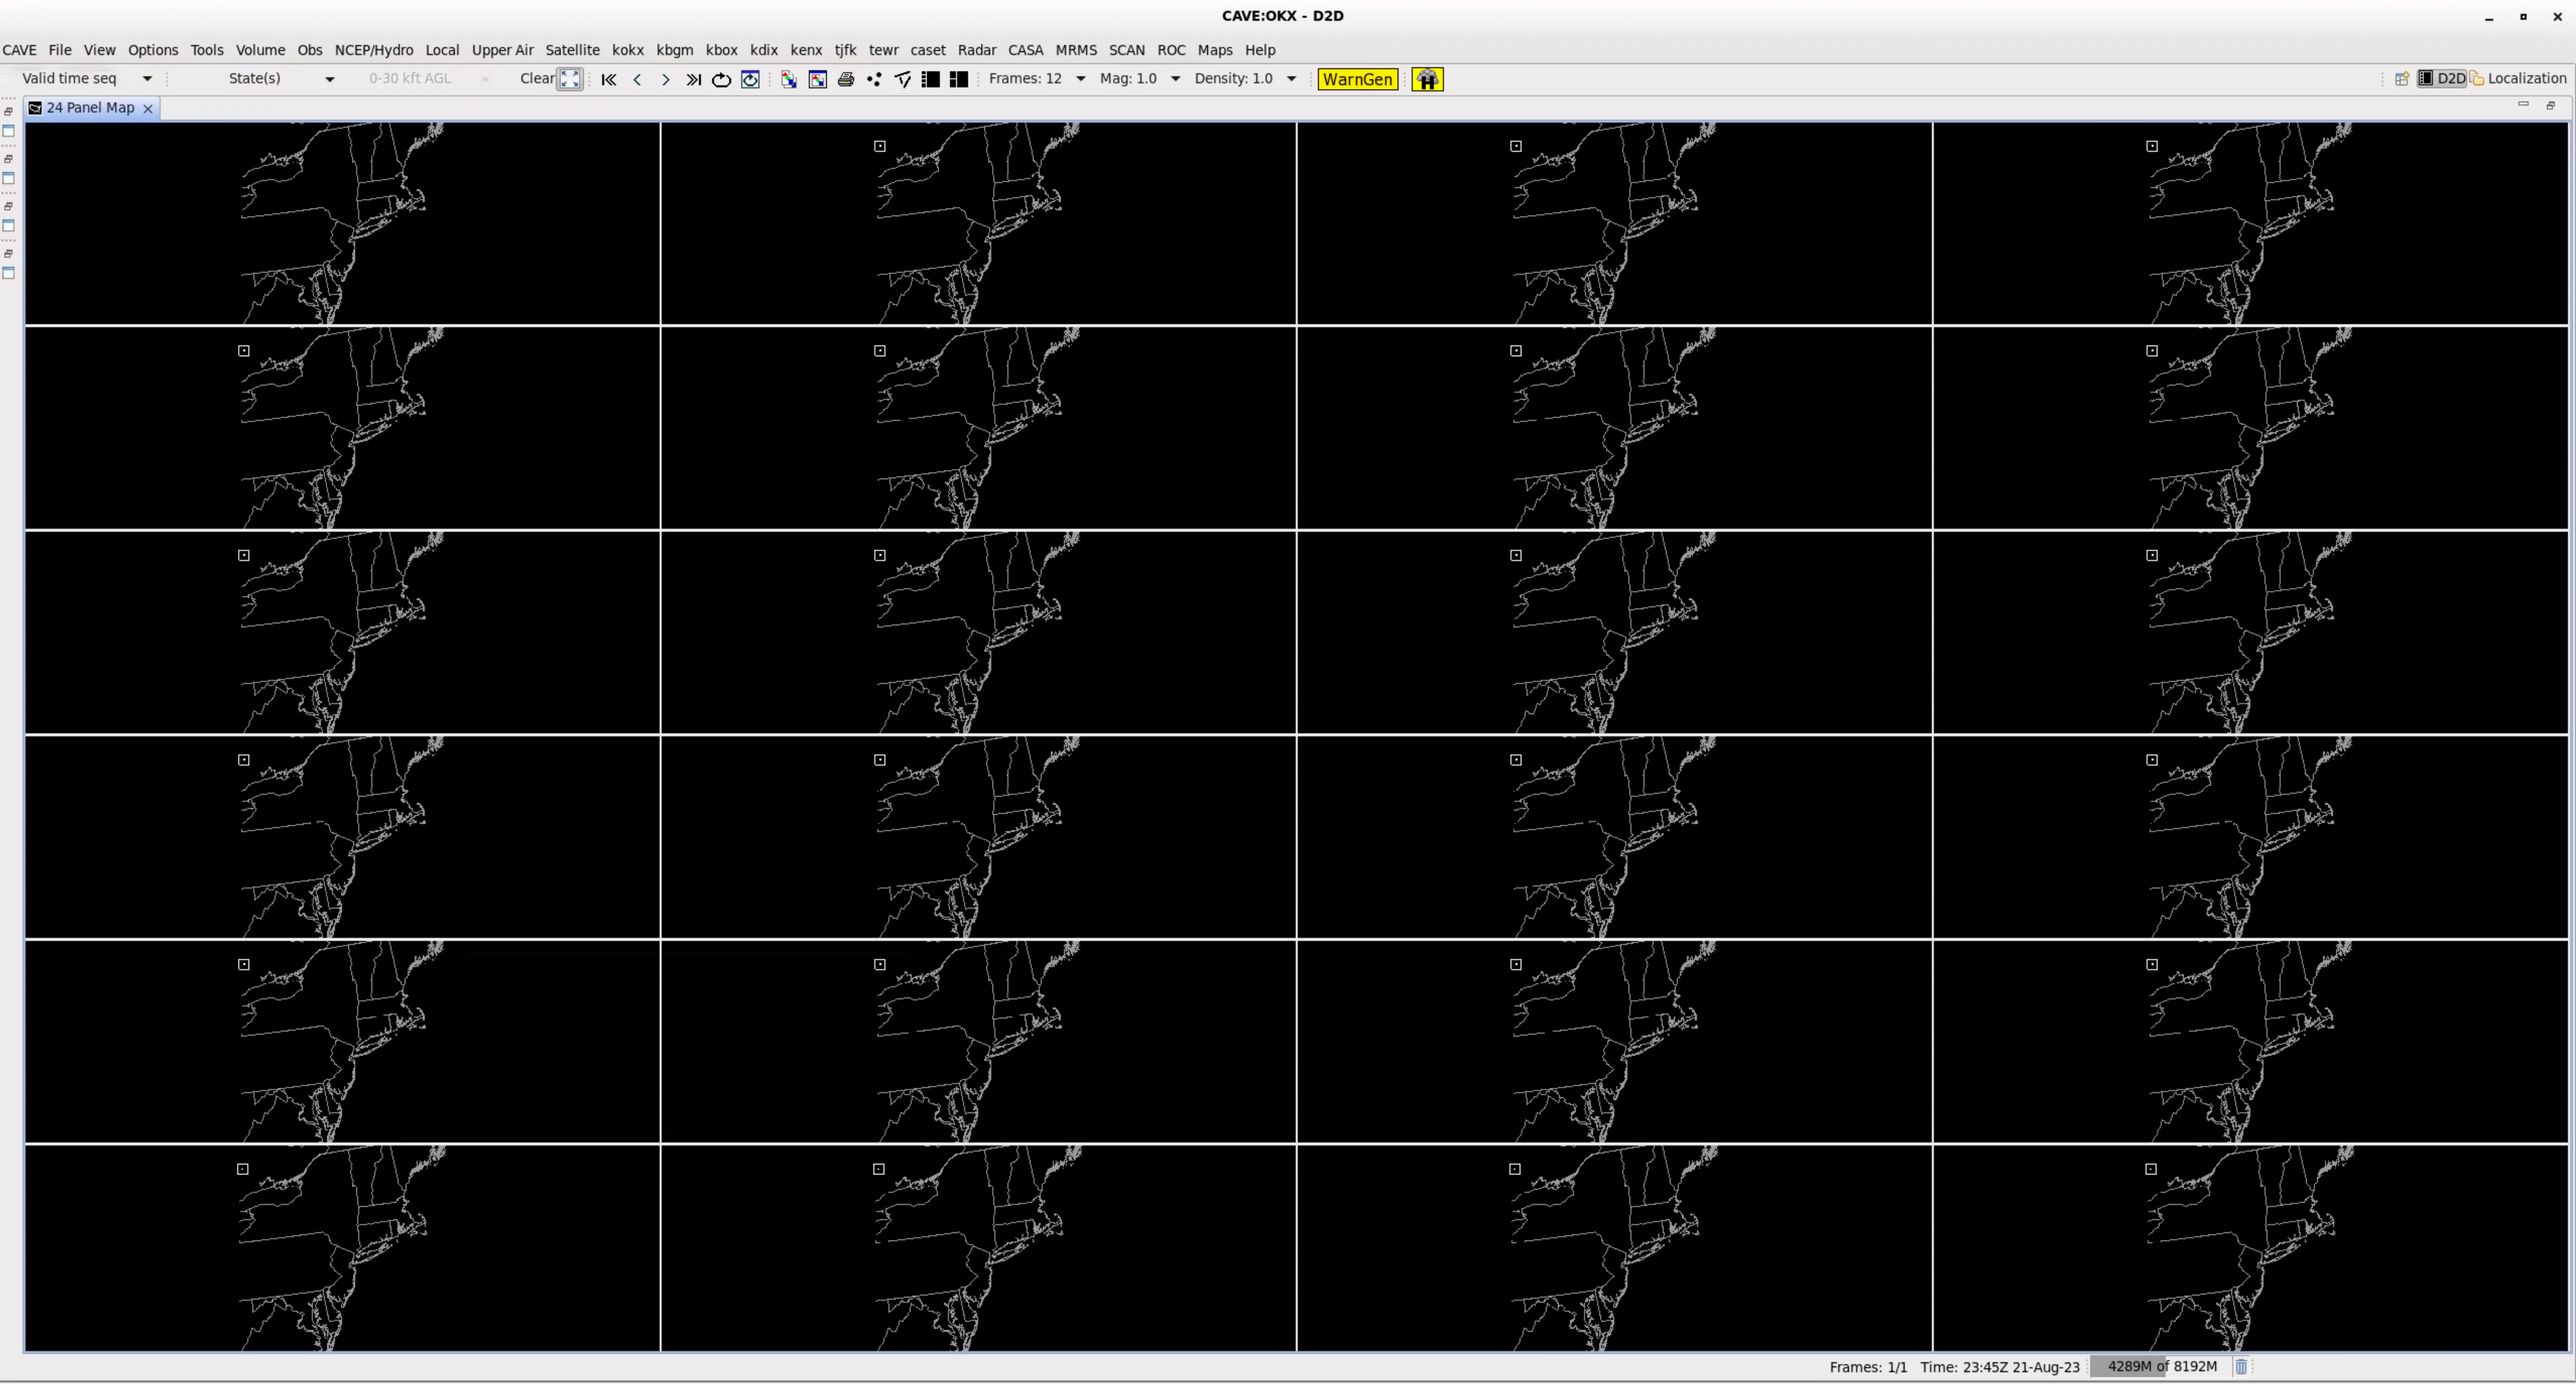Switch to the D2D perspective
Viewport: 2576px width, 1384px height.
coord(2442,78)
